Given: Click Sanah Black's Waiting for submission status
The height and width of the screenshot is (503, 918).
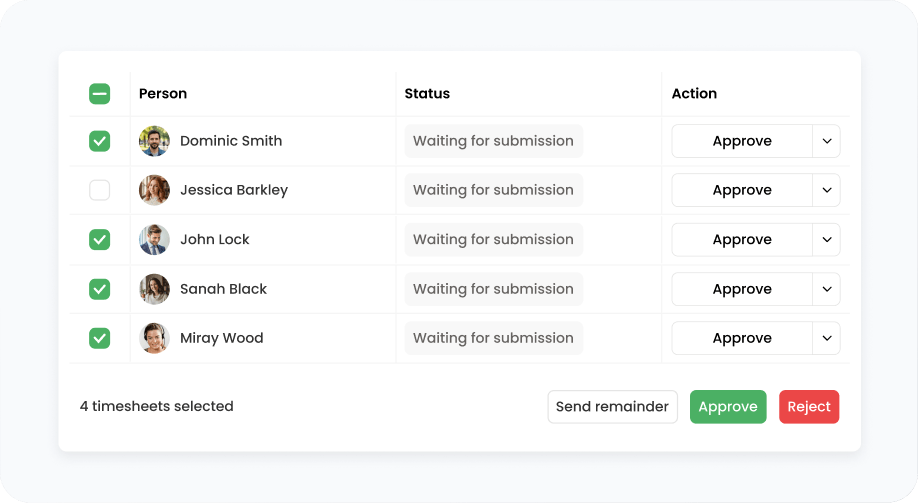Looking at the screenshot, I should point(494,289).
